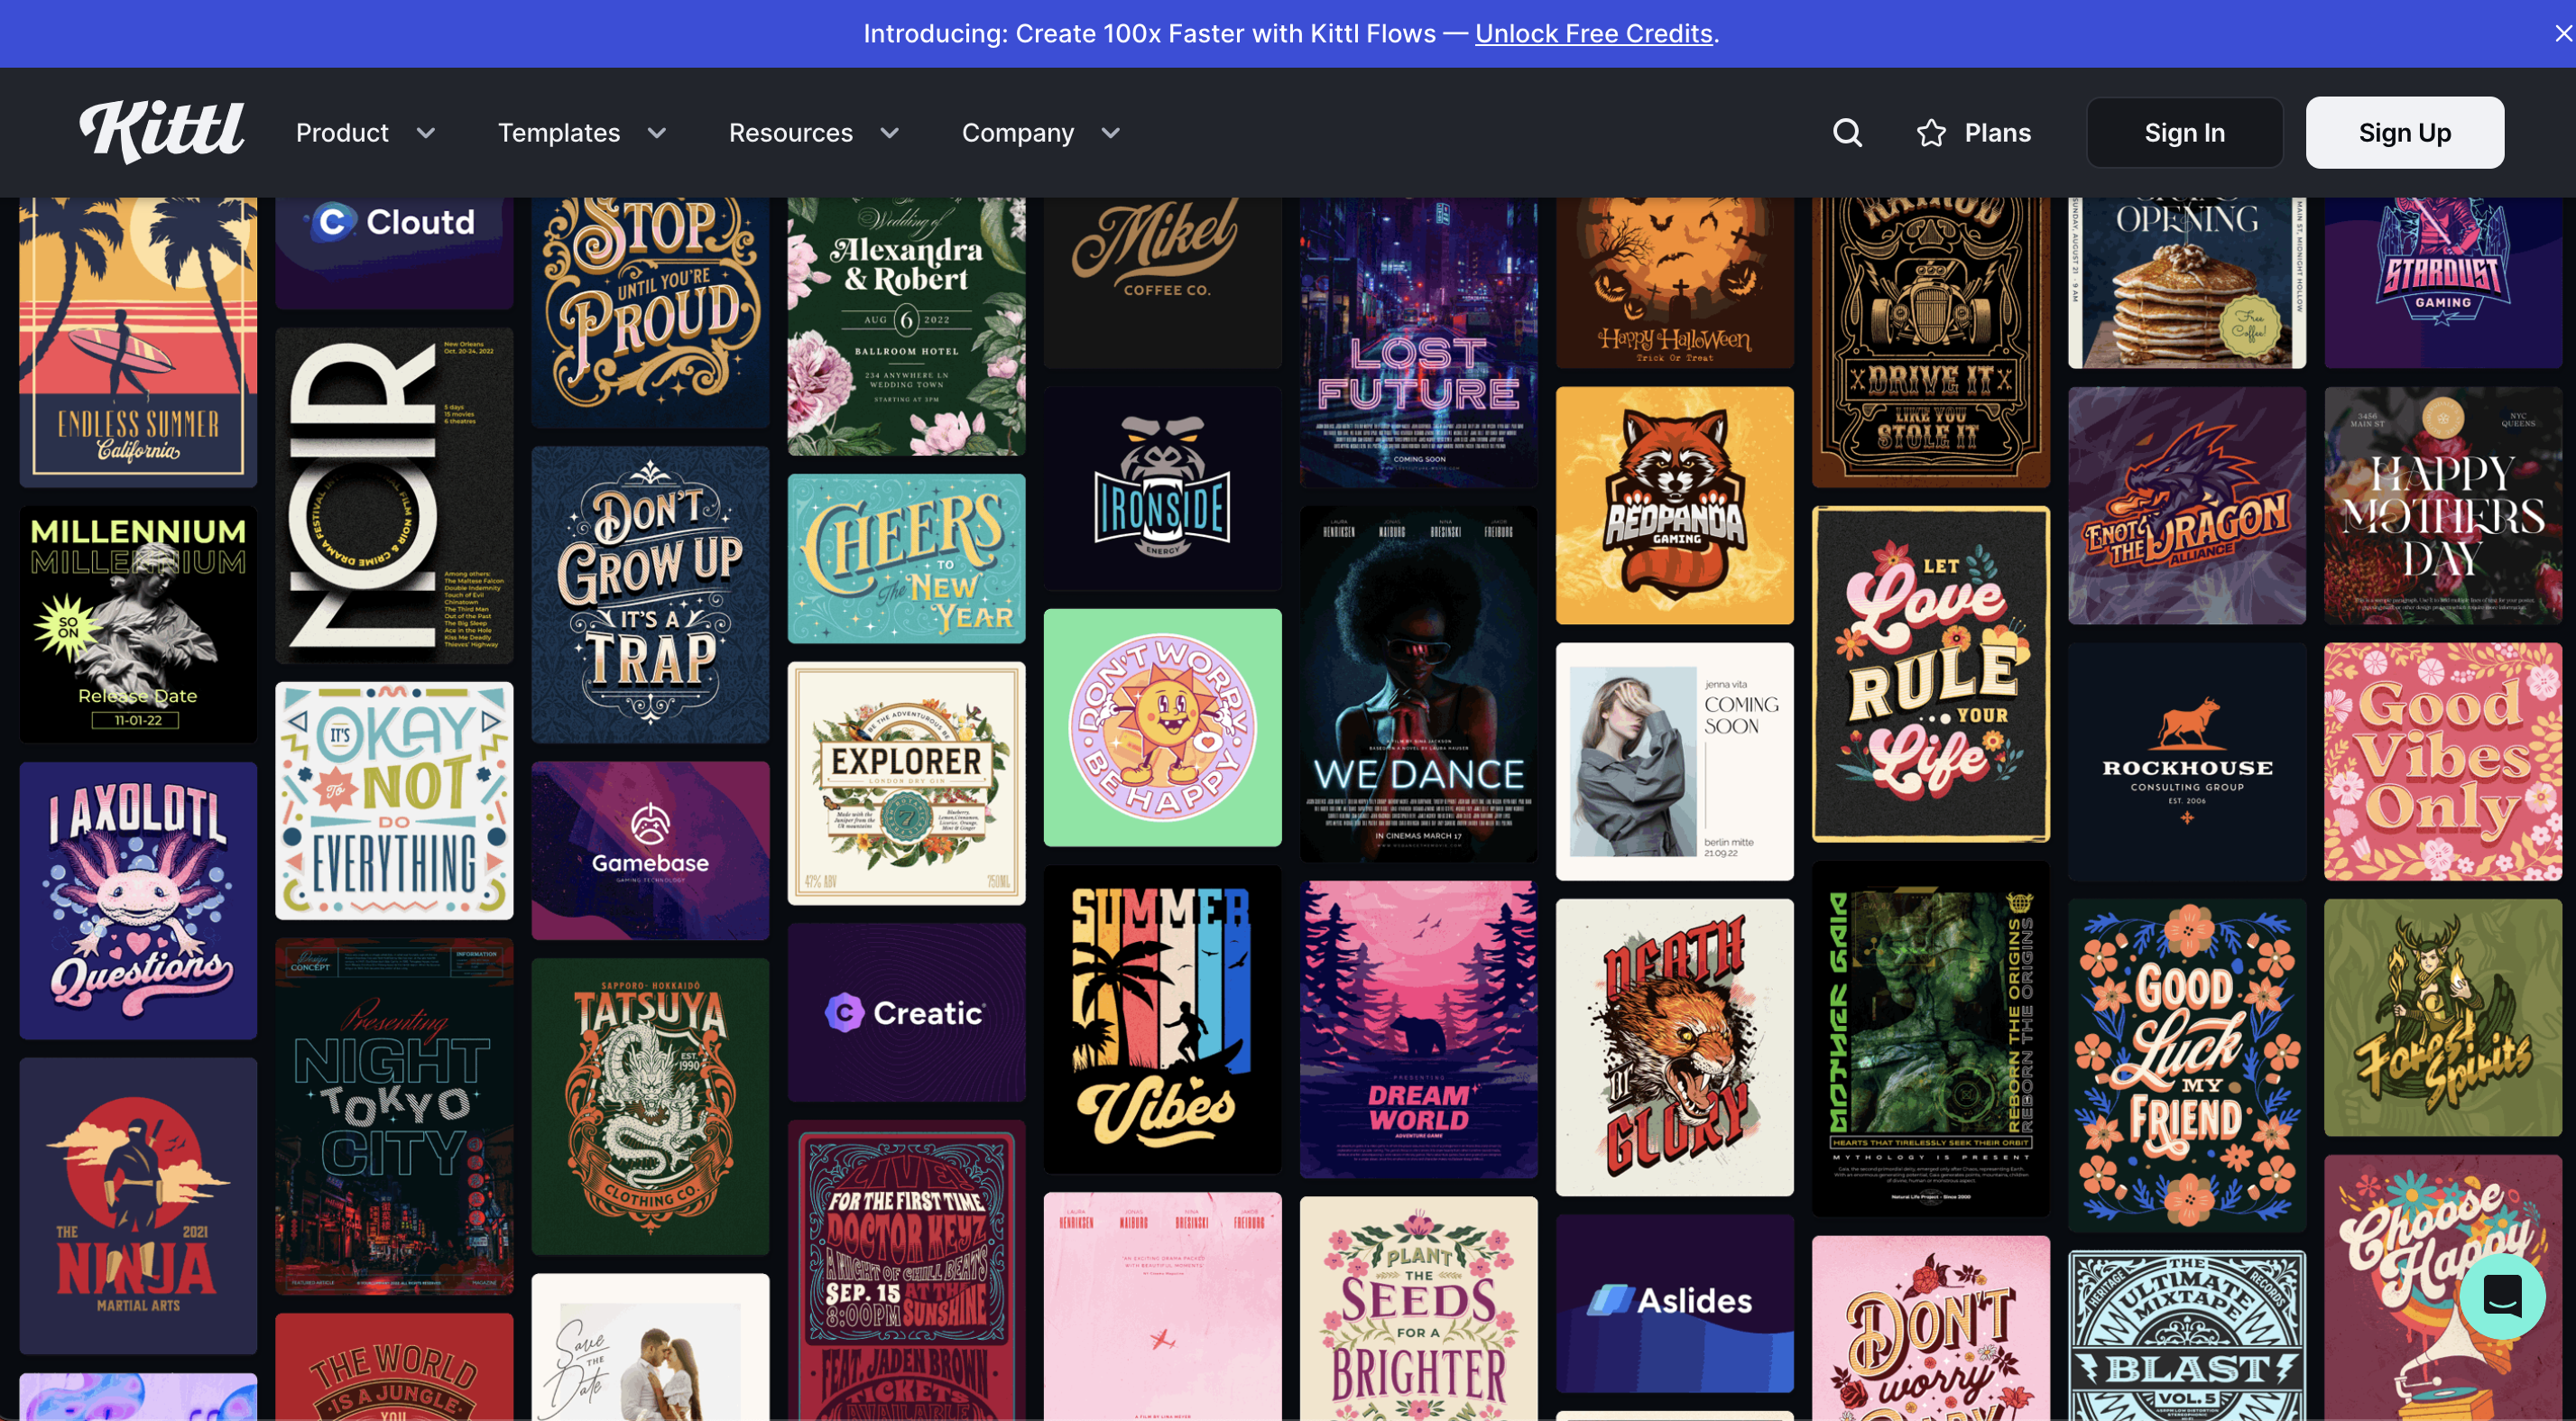Open the Rockhouse Consulting Group template

2186,762
